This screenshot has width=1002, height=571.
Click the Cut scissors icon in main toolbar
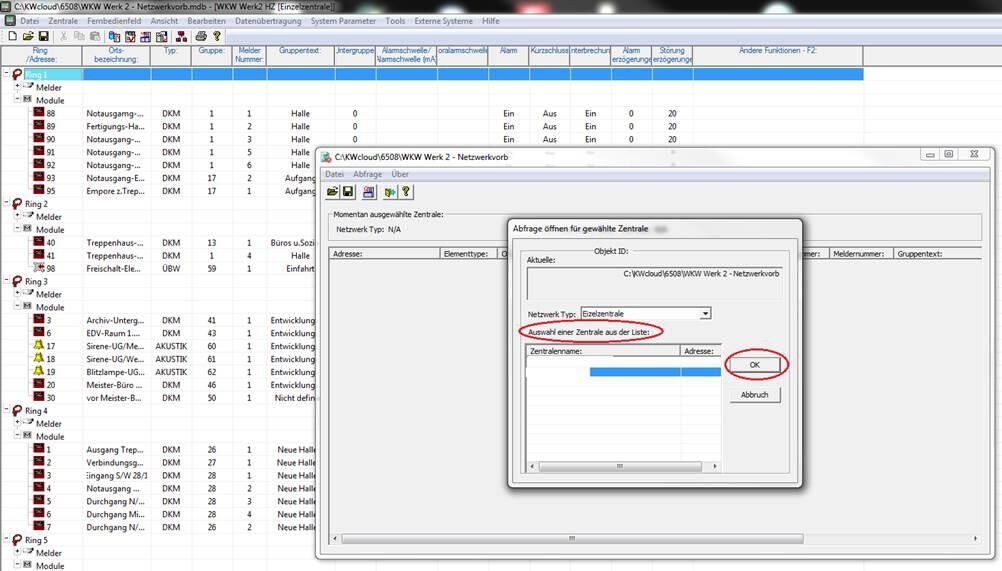click(x=63, y=36)
